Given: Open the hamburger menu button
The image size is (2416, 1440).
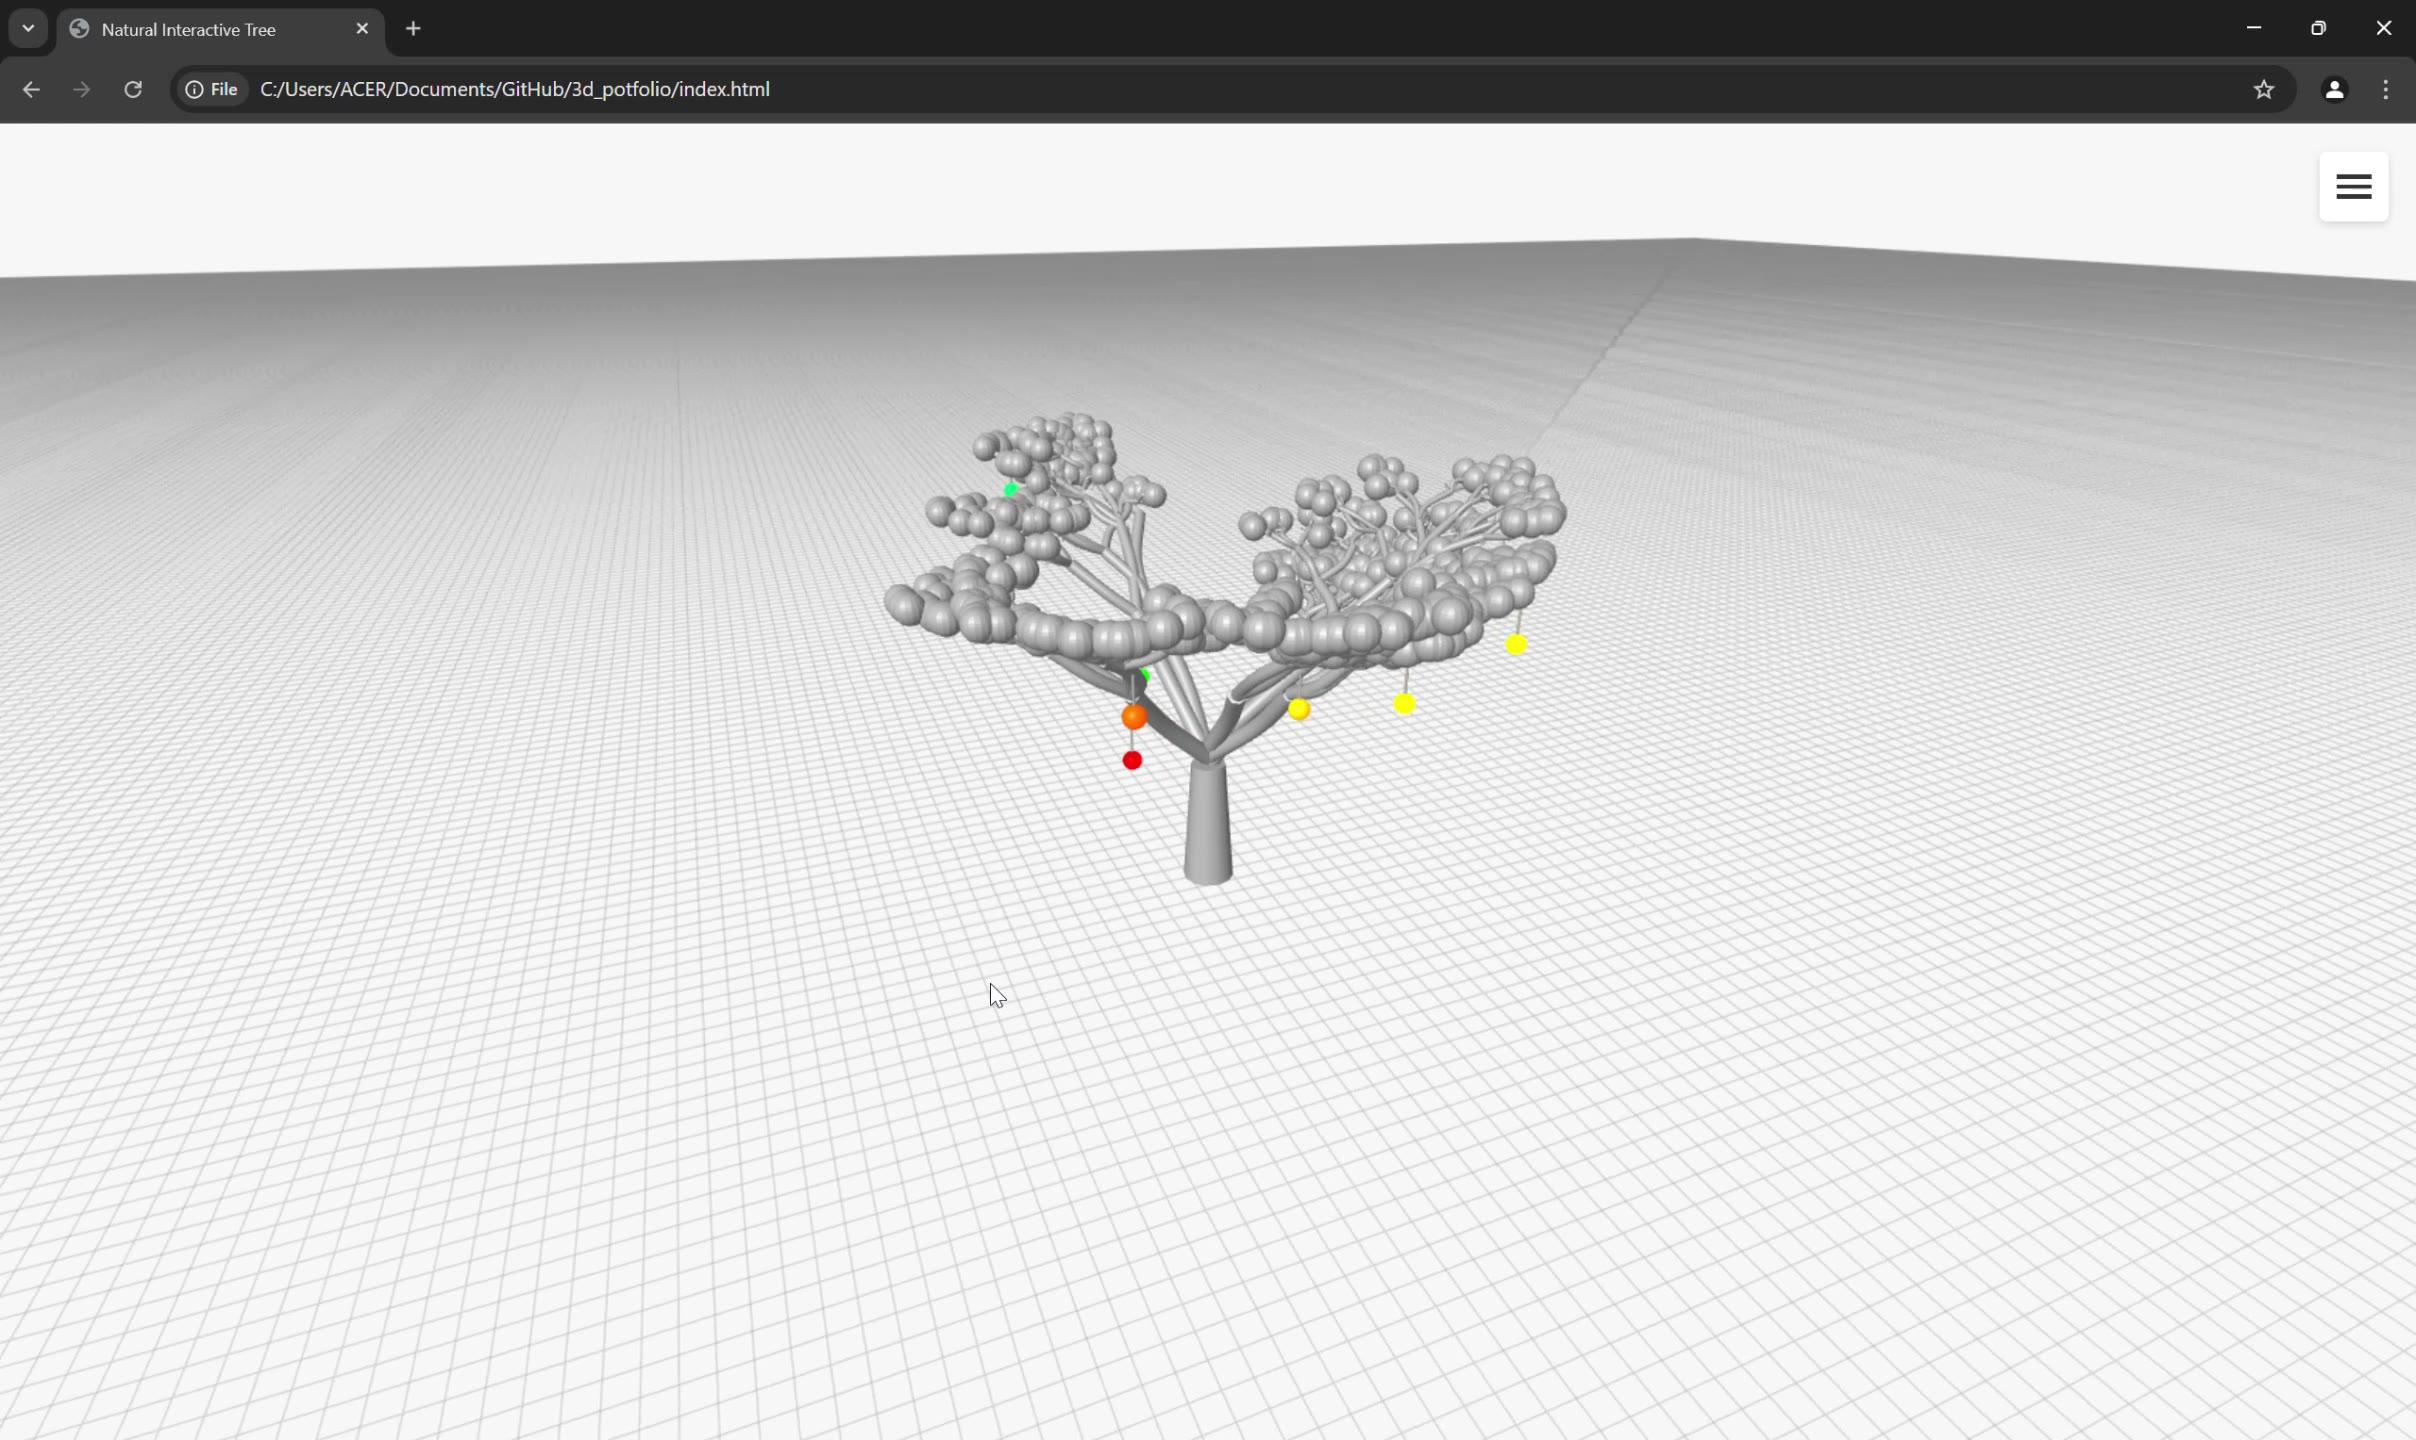Looking at the screenshot, I should tap(2353, 187).
